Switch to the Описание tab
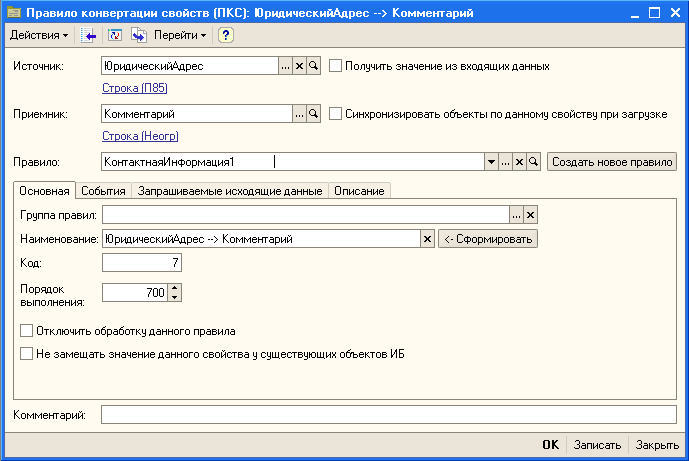This screenshot has height=461, width=689. click(359, 190)
